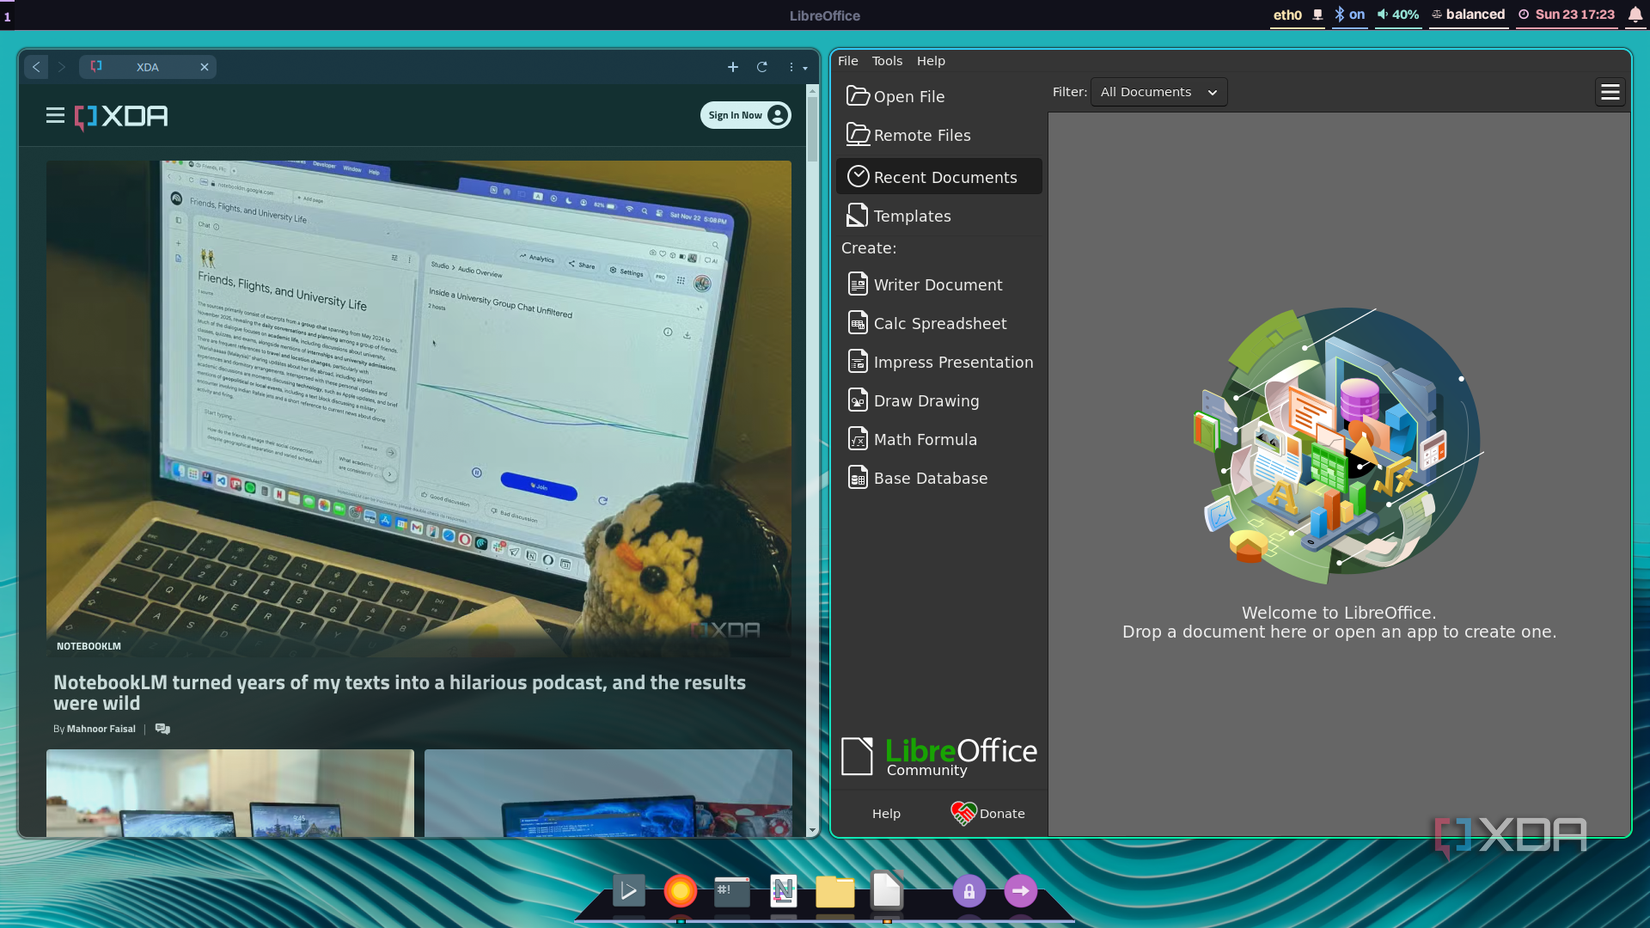Adjust the balanced power profile indicator
The width and height of the screenshot is (1650, 928).
(x=1468, y=15)
